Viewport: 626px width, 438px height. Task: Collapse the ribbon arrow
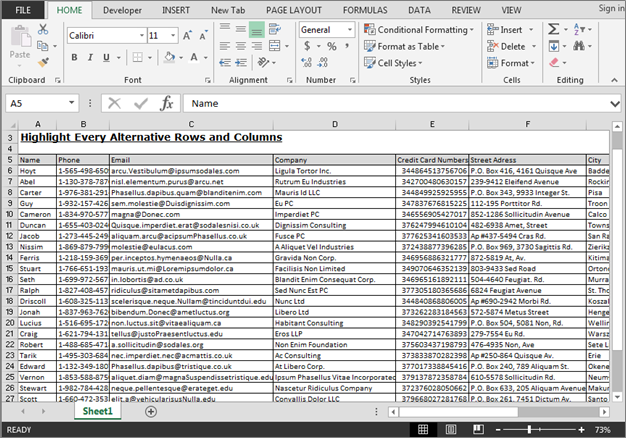614,80
